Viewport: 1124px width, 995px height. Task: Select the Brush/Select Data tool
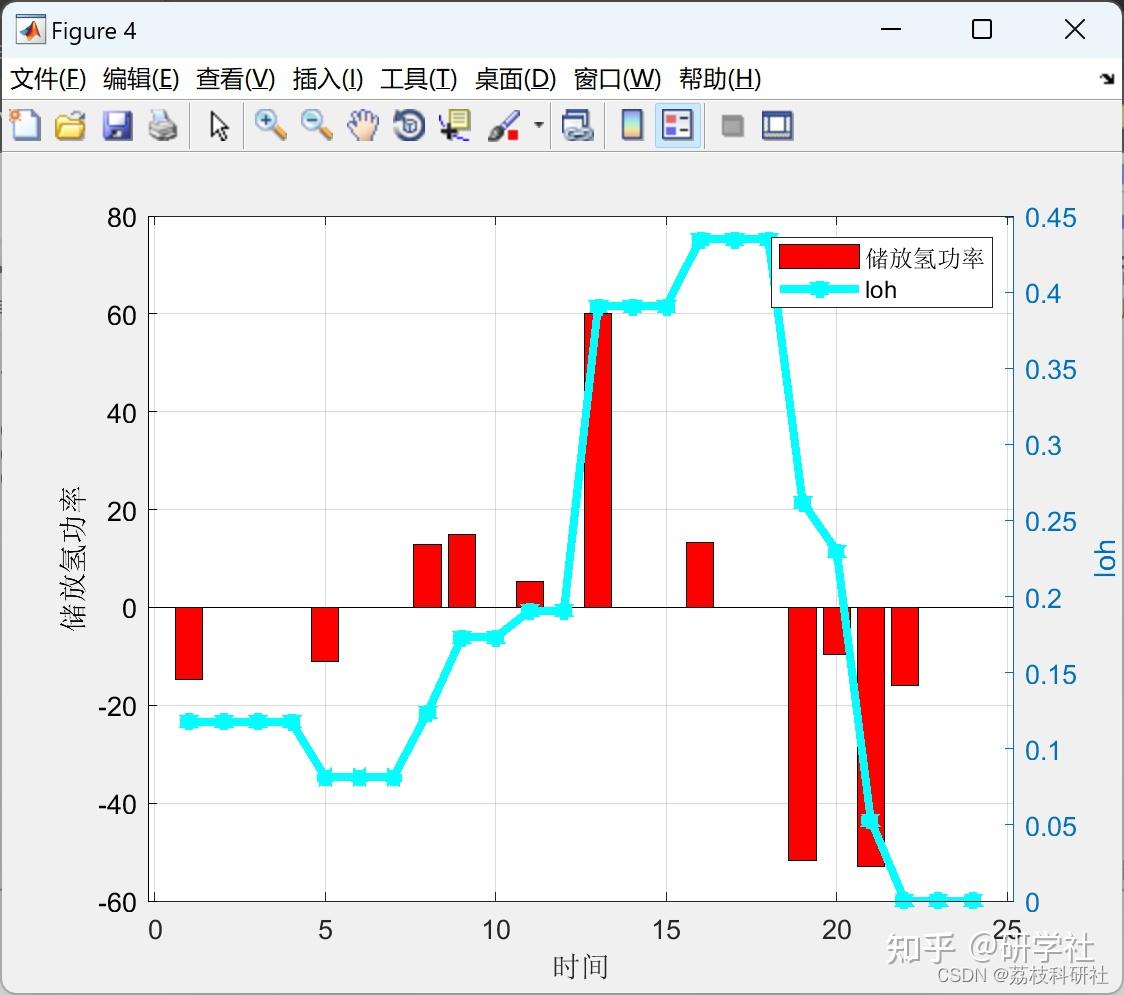click(x=504, y=125)
